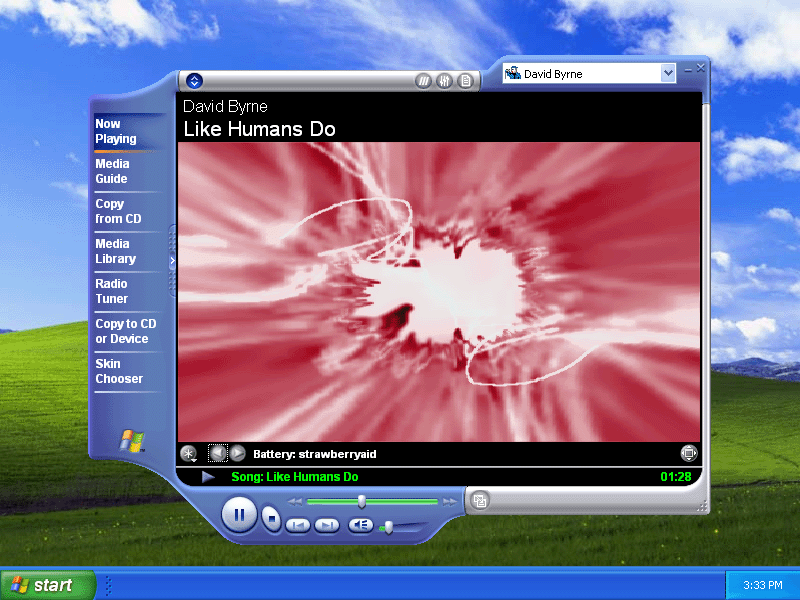Show the equalizer and settings pane
The width and height of the screenshot is (800, 600).
pos(444,81)
